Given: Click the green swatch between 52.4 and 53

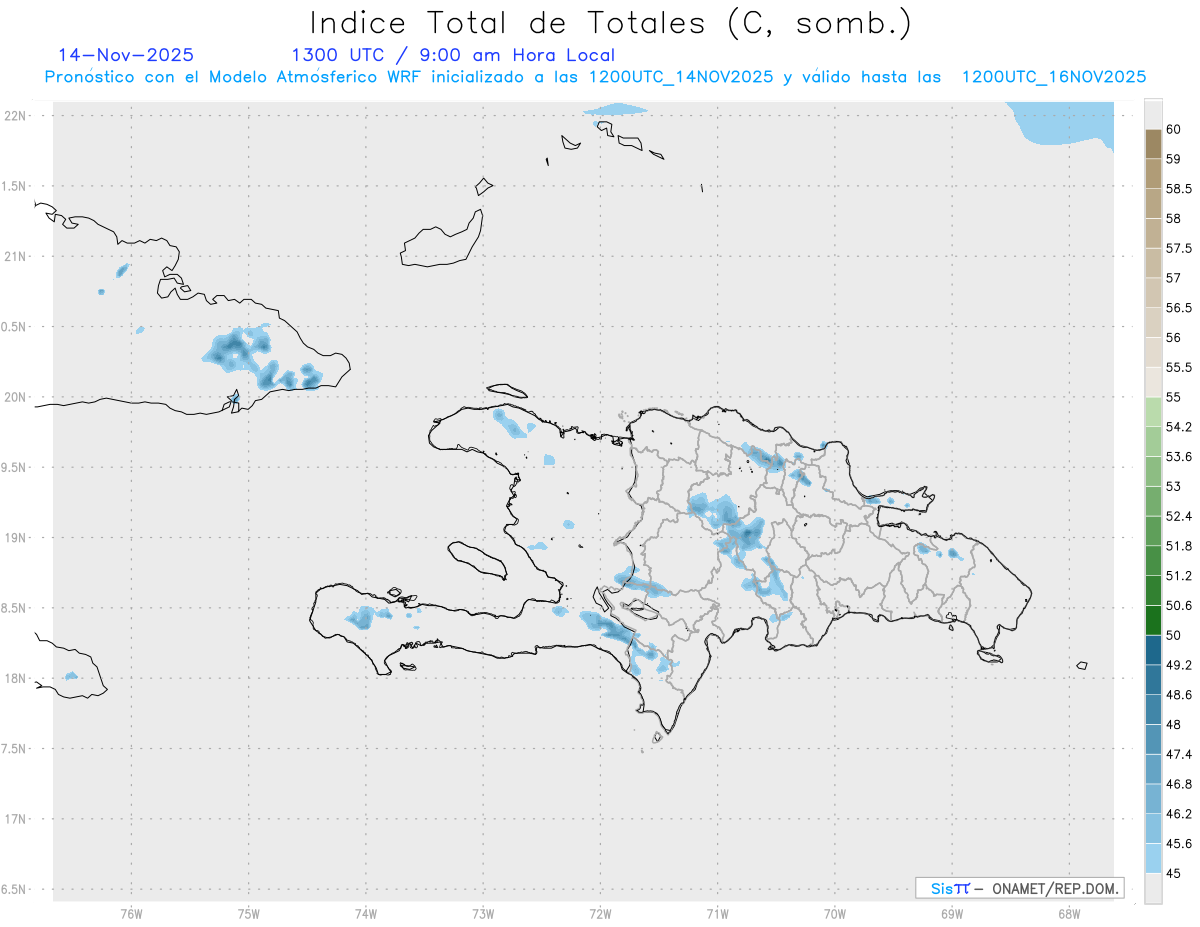Looking at the screenshot, I should point(1153,501).
